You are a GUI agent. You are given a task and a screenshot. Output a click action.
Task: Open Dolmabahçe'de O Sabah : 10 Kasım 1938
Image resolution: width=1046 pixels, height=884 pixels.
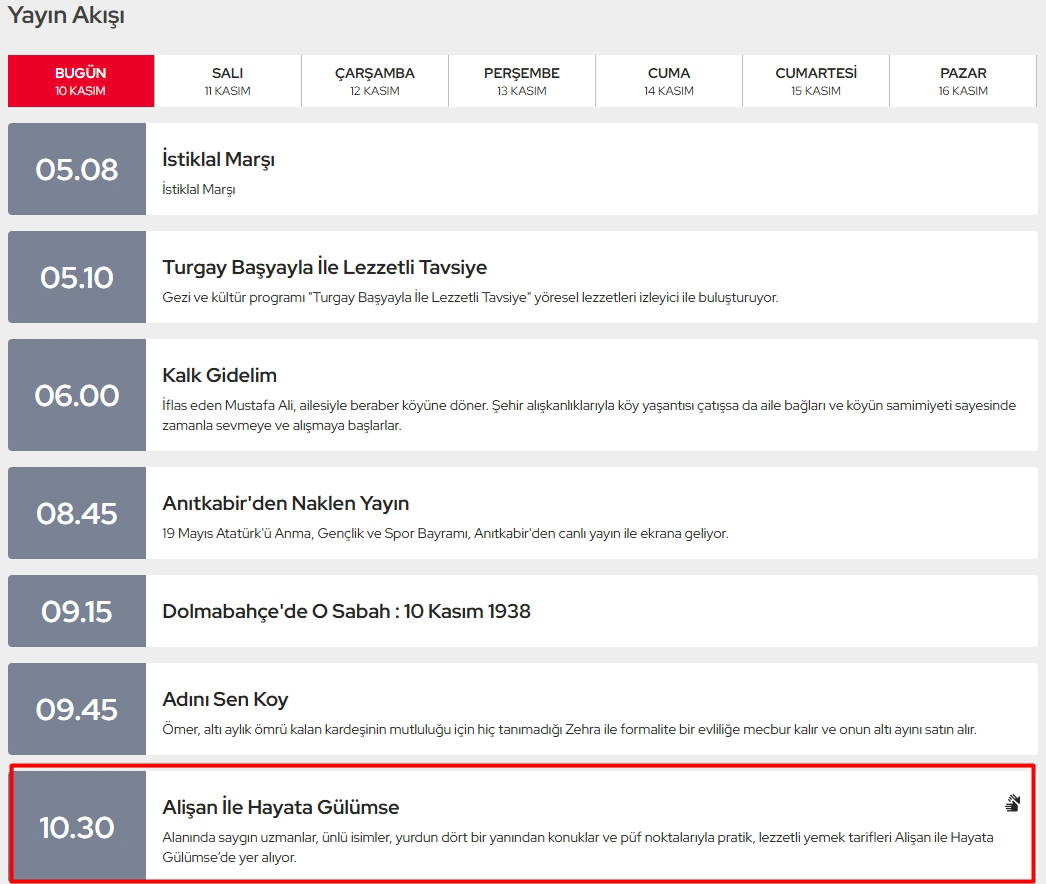[x=346, y=611]
